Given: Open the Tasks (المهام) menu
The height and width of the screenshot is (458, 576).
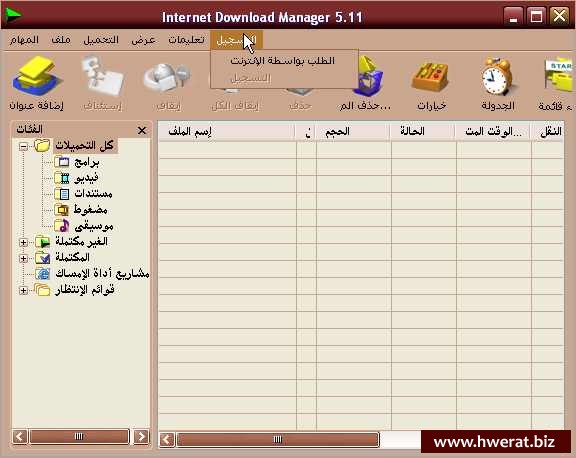Looking at the screenshot, I should point(24,40).
